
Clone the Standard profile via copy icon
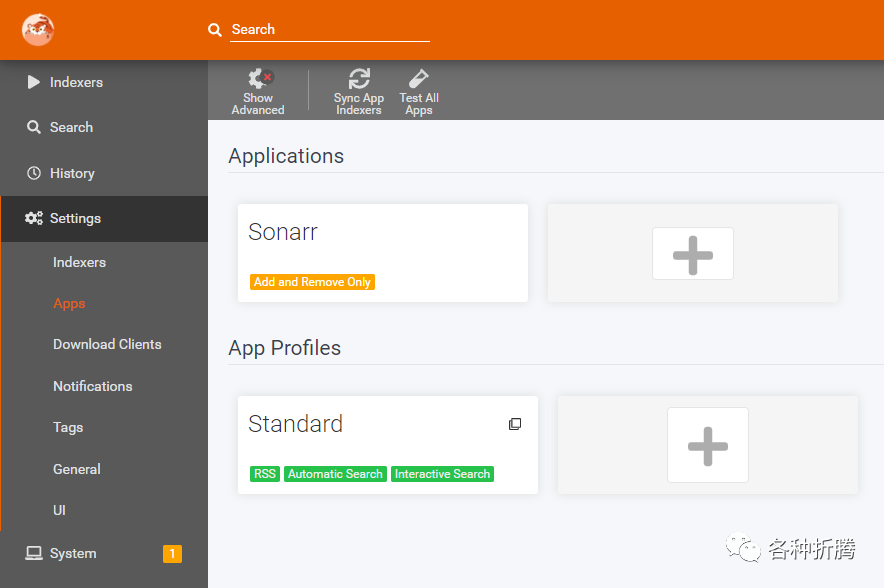point(515,424)
